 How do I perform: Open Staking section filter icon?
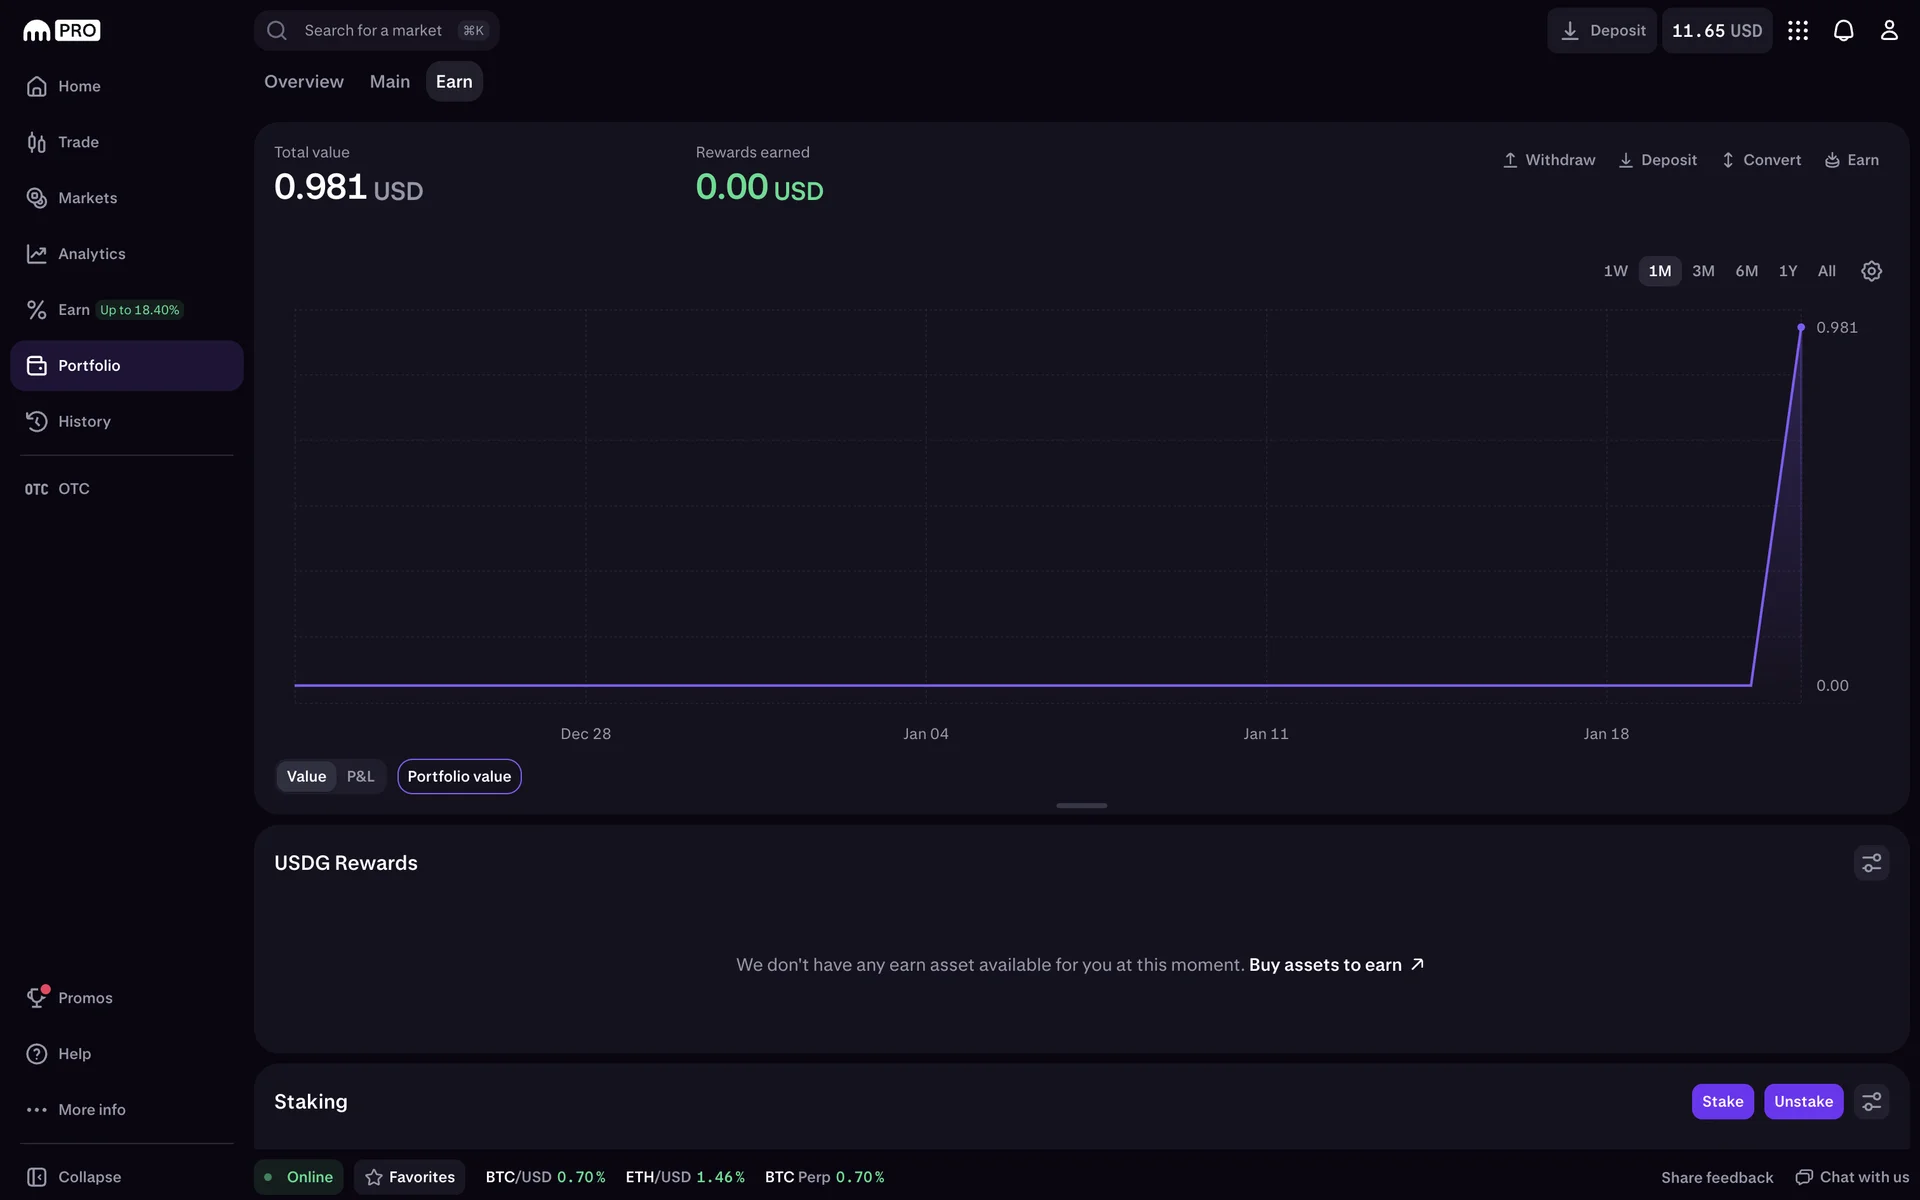1871,1102
